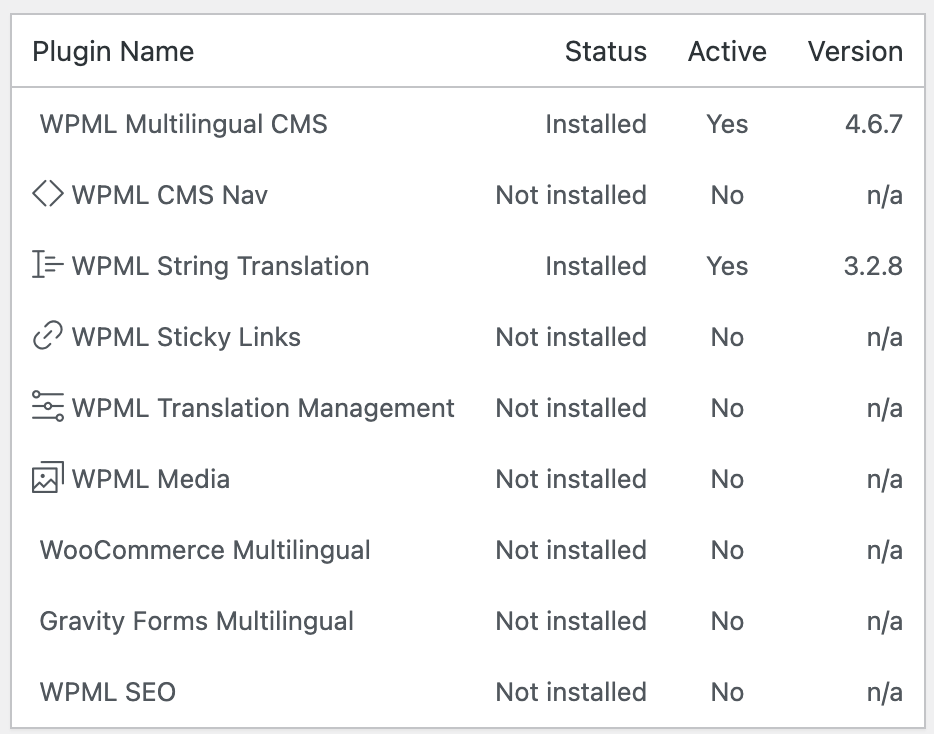Click the WooCommerce Multilingual plugin name
This screenshot has width=934, height=734.
[x=205, y=550]
